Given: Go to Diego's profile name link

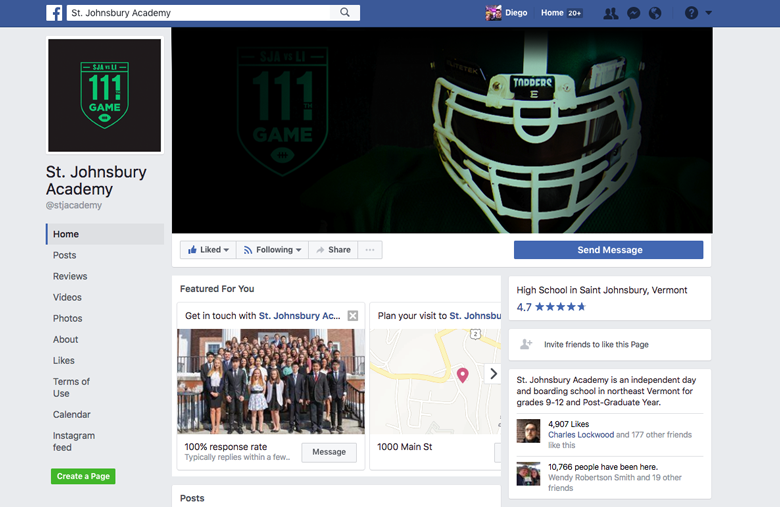Looking at the screenshot, I should point(516,13).
